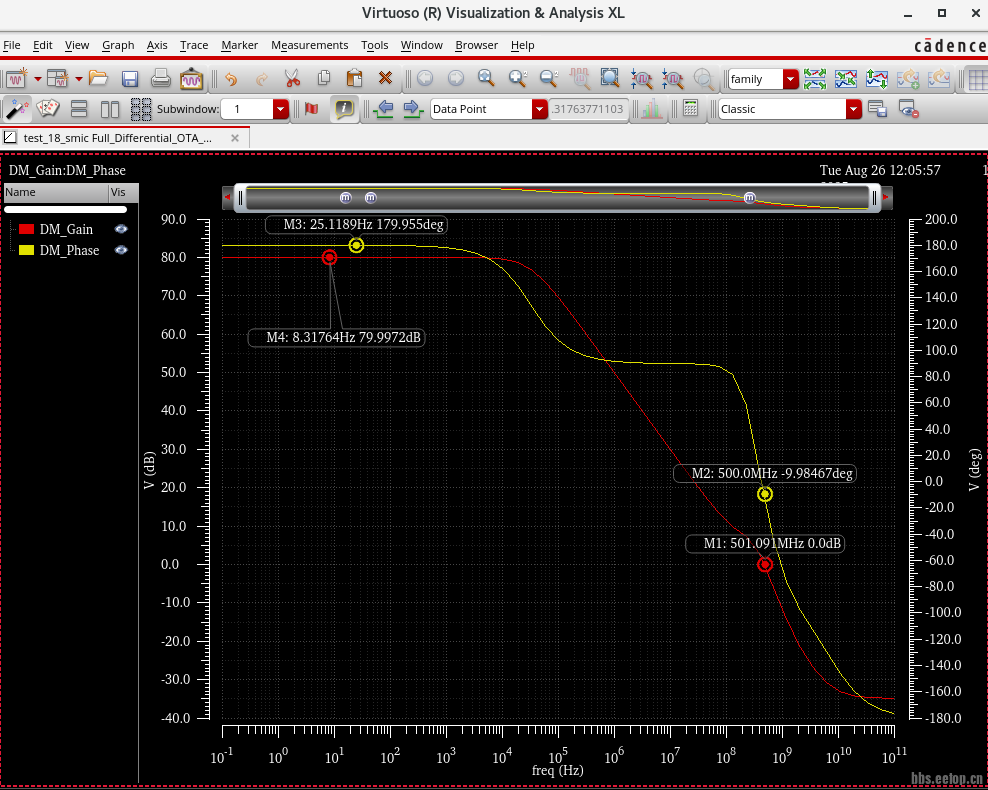Image resolution: width=988 pixels, height=790 pixels.
Task: Cut the selection with scissors icon
Action: tap(292, 79)
